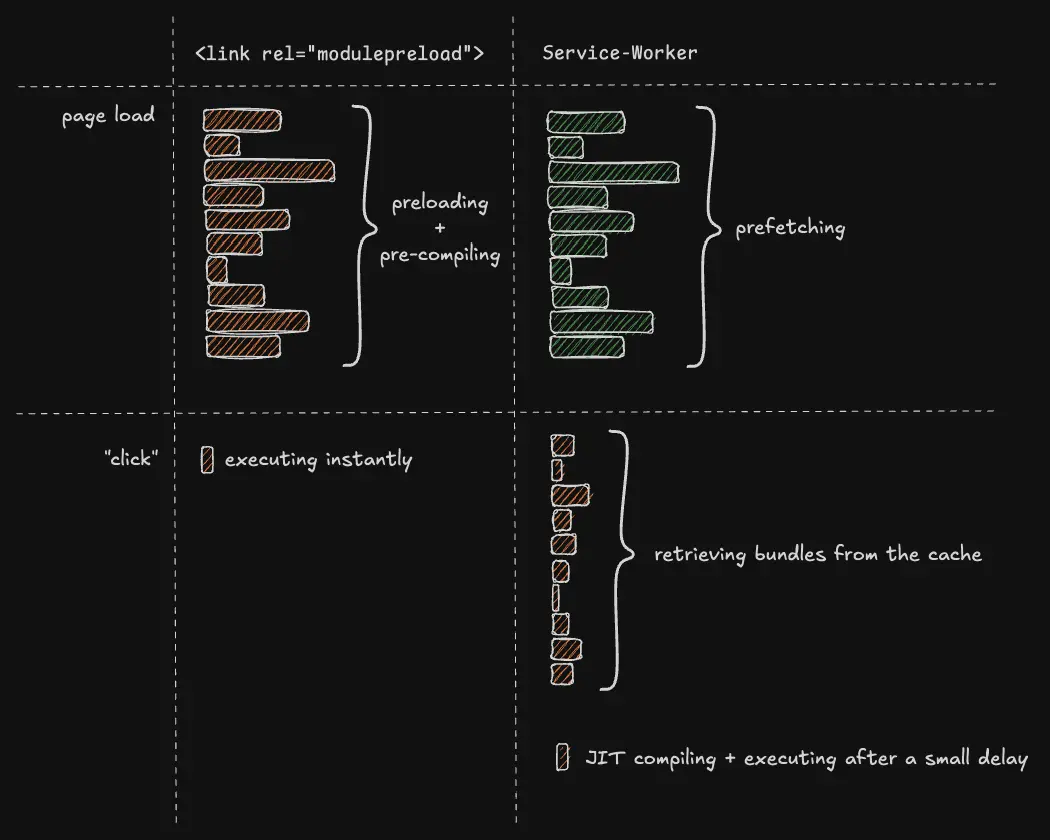Click the orange bar beside "executing instantly"
1050x840 pixels.
coord(207,459)
